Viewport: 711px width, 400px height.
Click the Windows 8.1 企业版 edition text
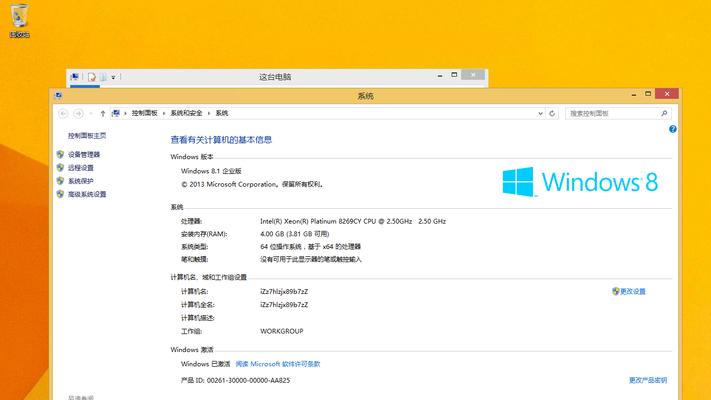pyautogui.click(x=211, y=171)
